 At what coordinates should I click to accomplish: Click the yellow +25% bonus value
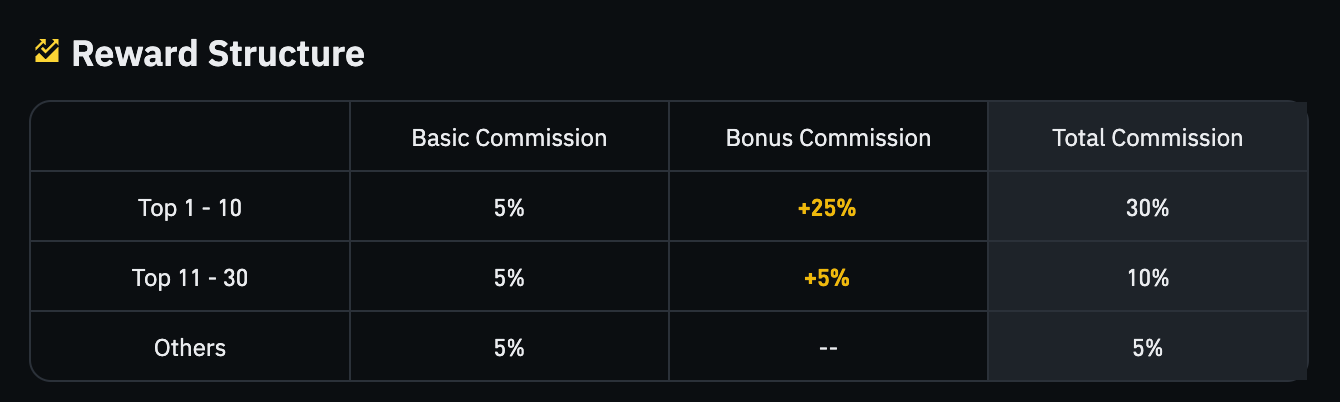[827, 209]
